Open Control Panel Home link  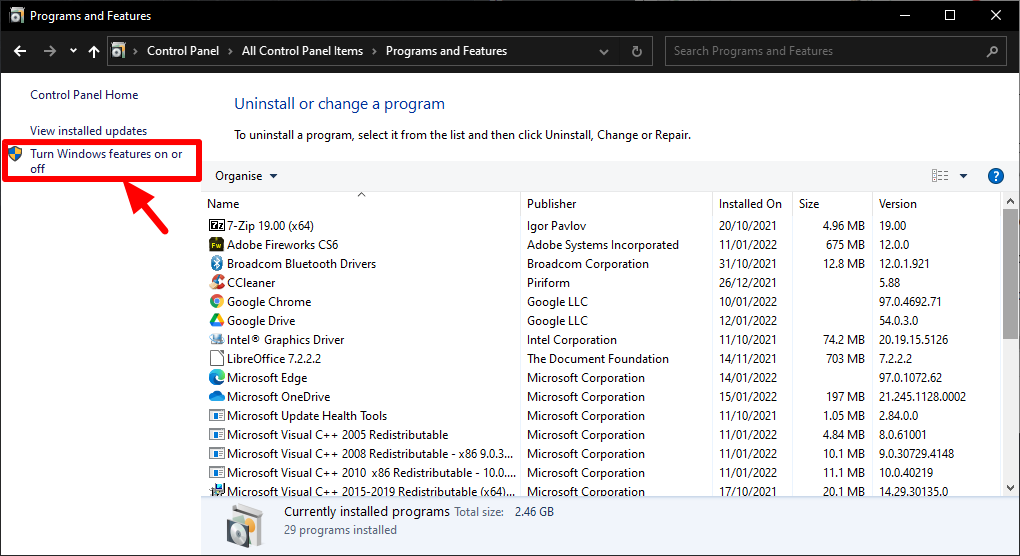[84, 95]
